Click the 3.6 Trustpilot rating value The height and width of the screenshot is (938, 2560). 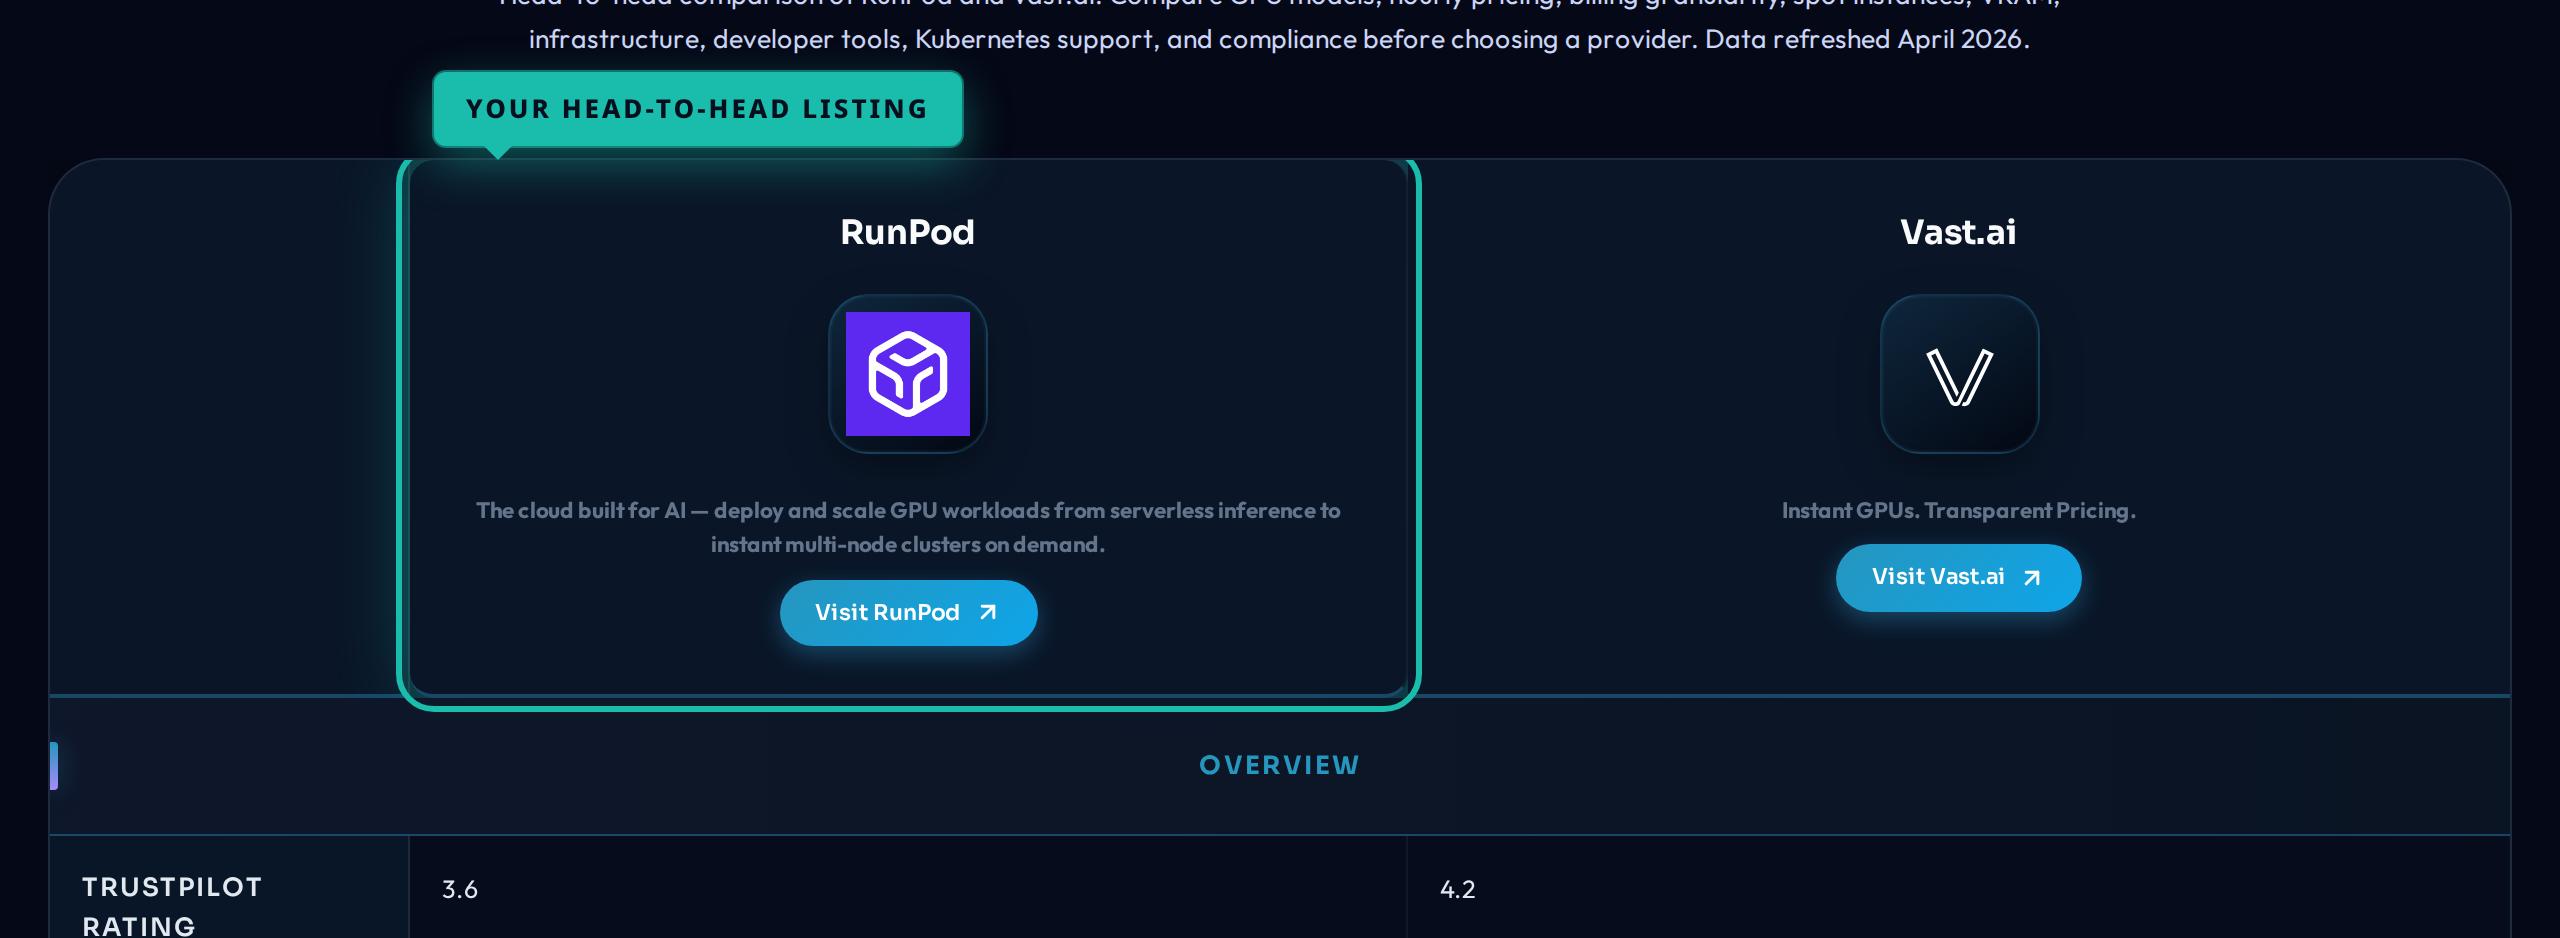pos(460,889)
